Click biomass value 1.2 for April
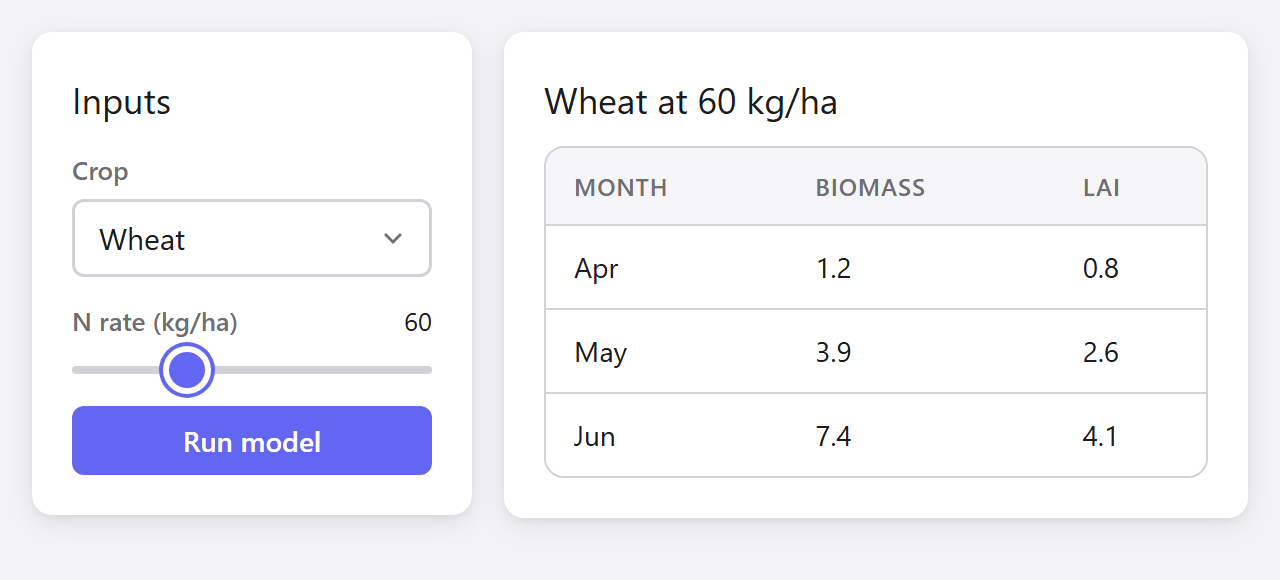 (x=833, y=268)
